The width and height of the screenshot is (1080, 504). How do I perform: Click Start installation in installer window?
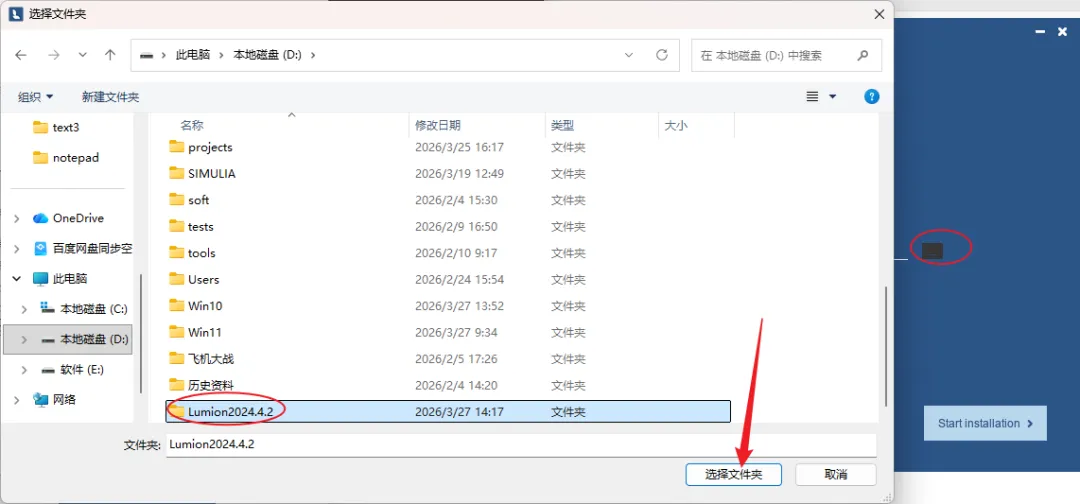click(x=985, y=423)
